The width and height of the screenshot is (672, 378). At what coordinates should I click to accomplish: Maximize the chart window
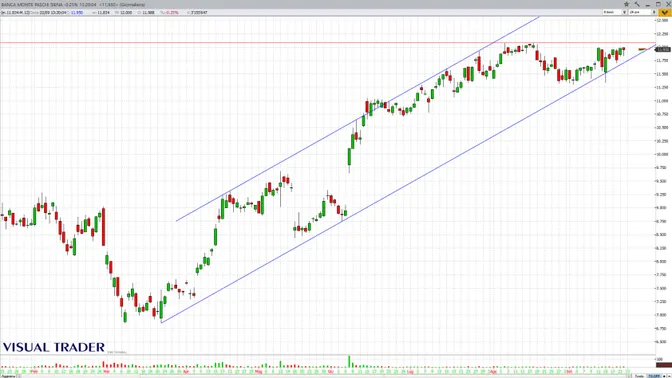pos(658,4)
